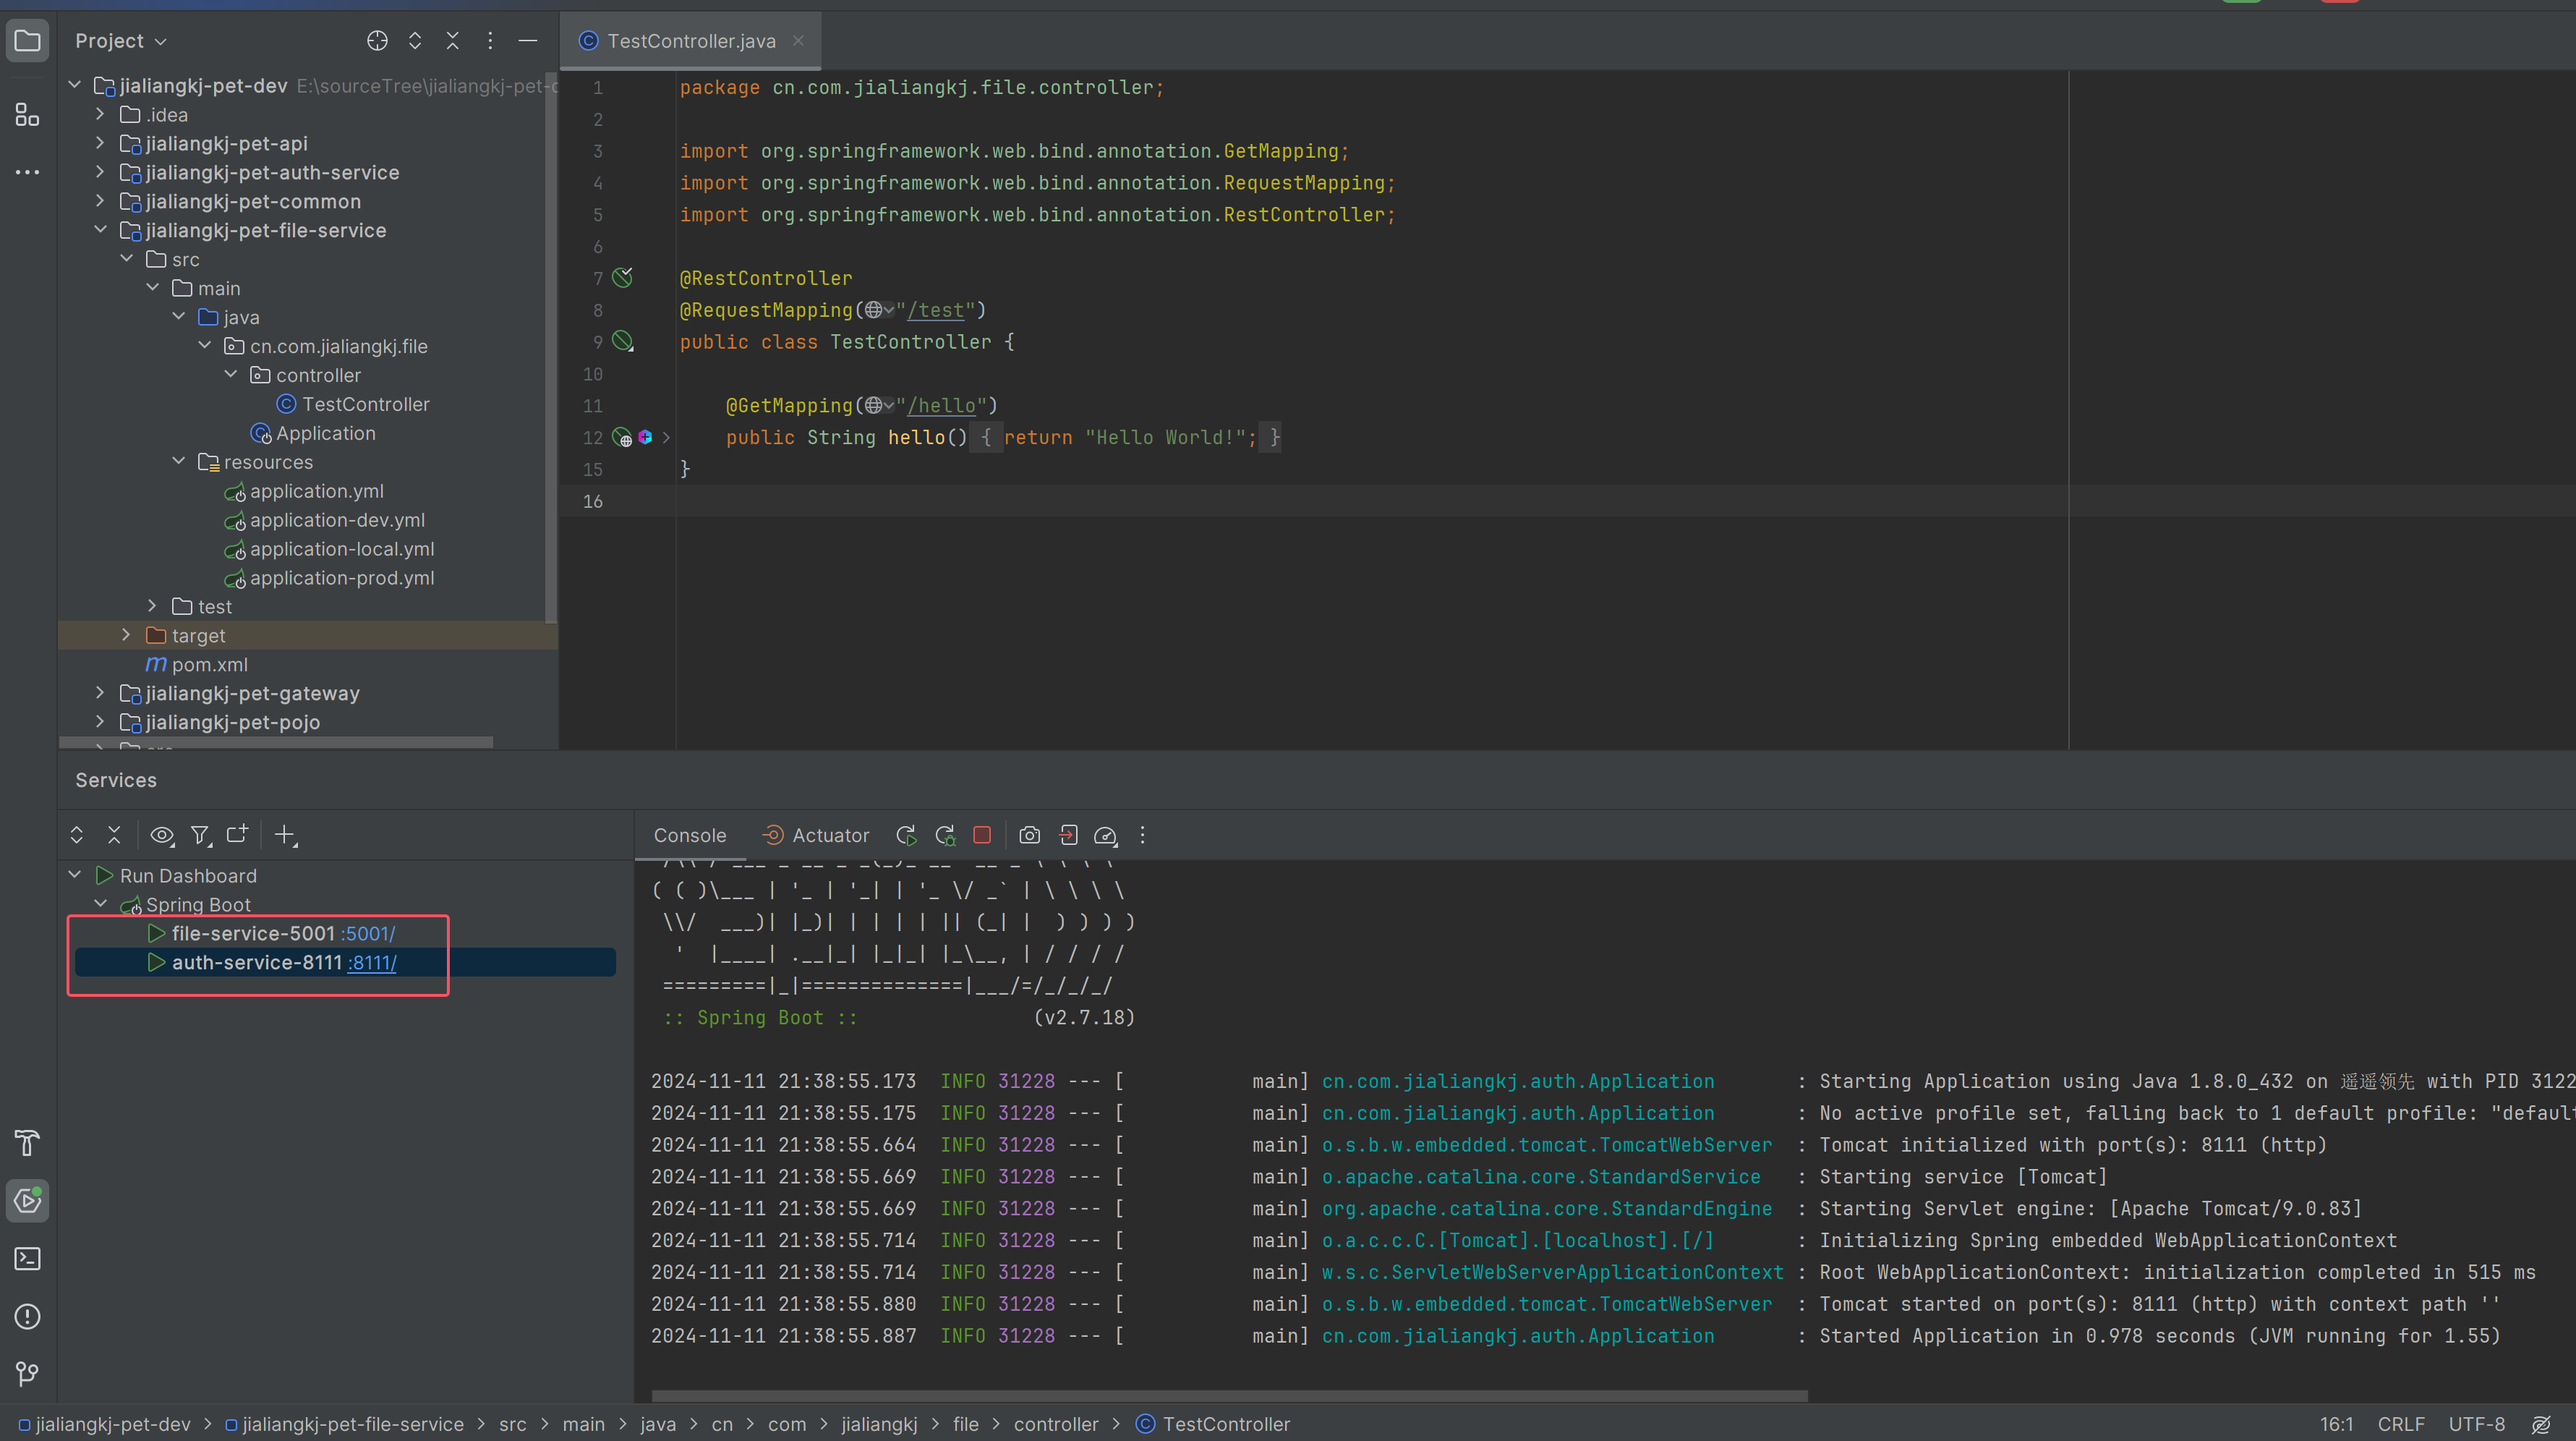Screen dimensions: 2576x1441
Task: Open services in new tab icon
Action: (x=237, y=834)
